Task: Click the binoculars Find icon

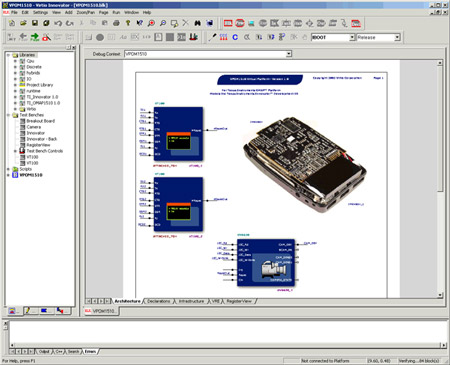Action: click(198, 23)
